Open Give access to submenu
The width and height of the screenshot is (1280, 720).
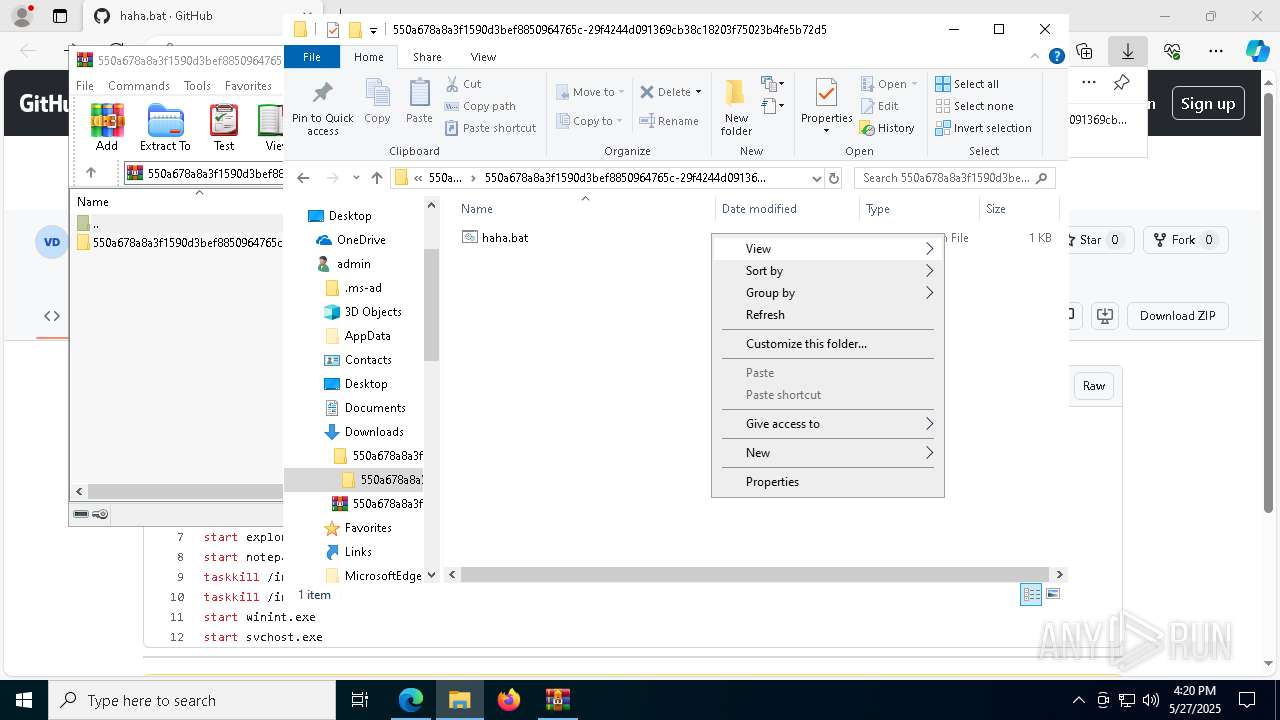coord(827,424)
